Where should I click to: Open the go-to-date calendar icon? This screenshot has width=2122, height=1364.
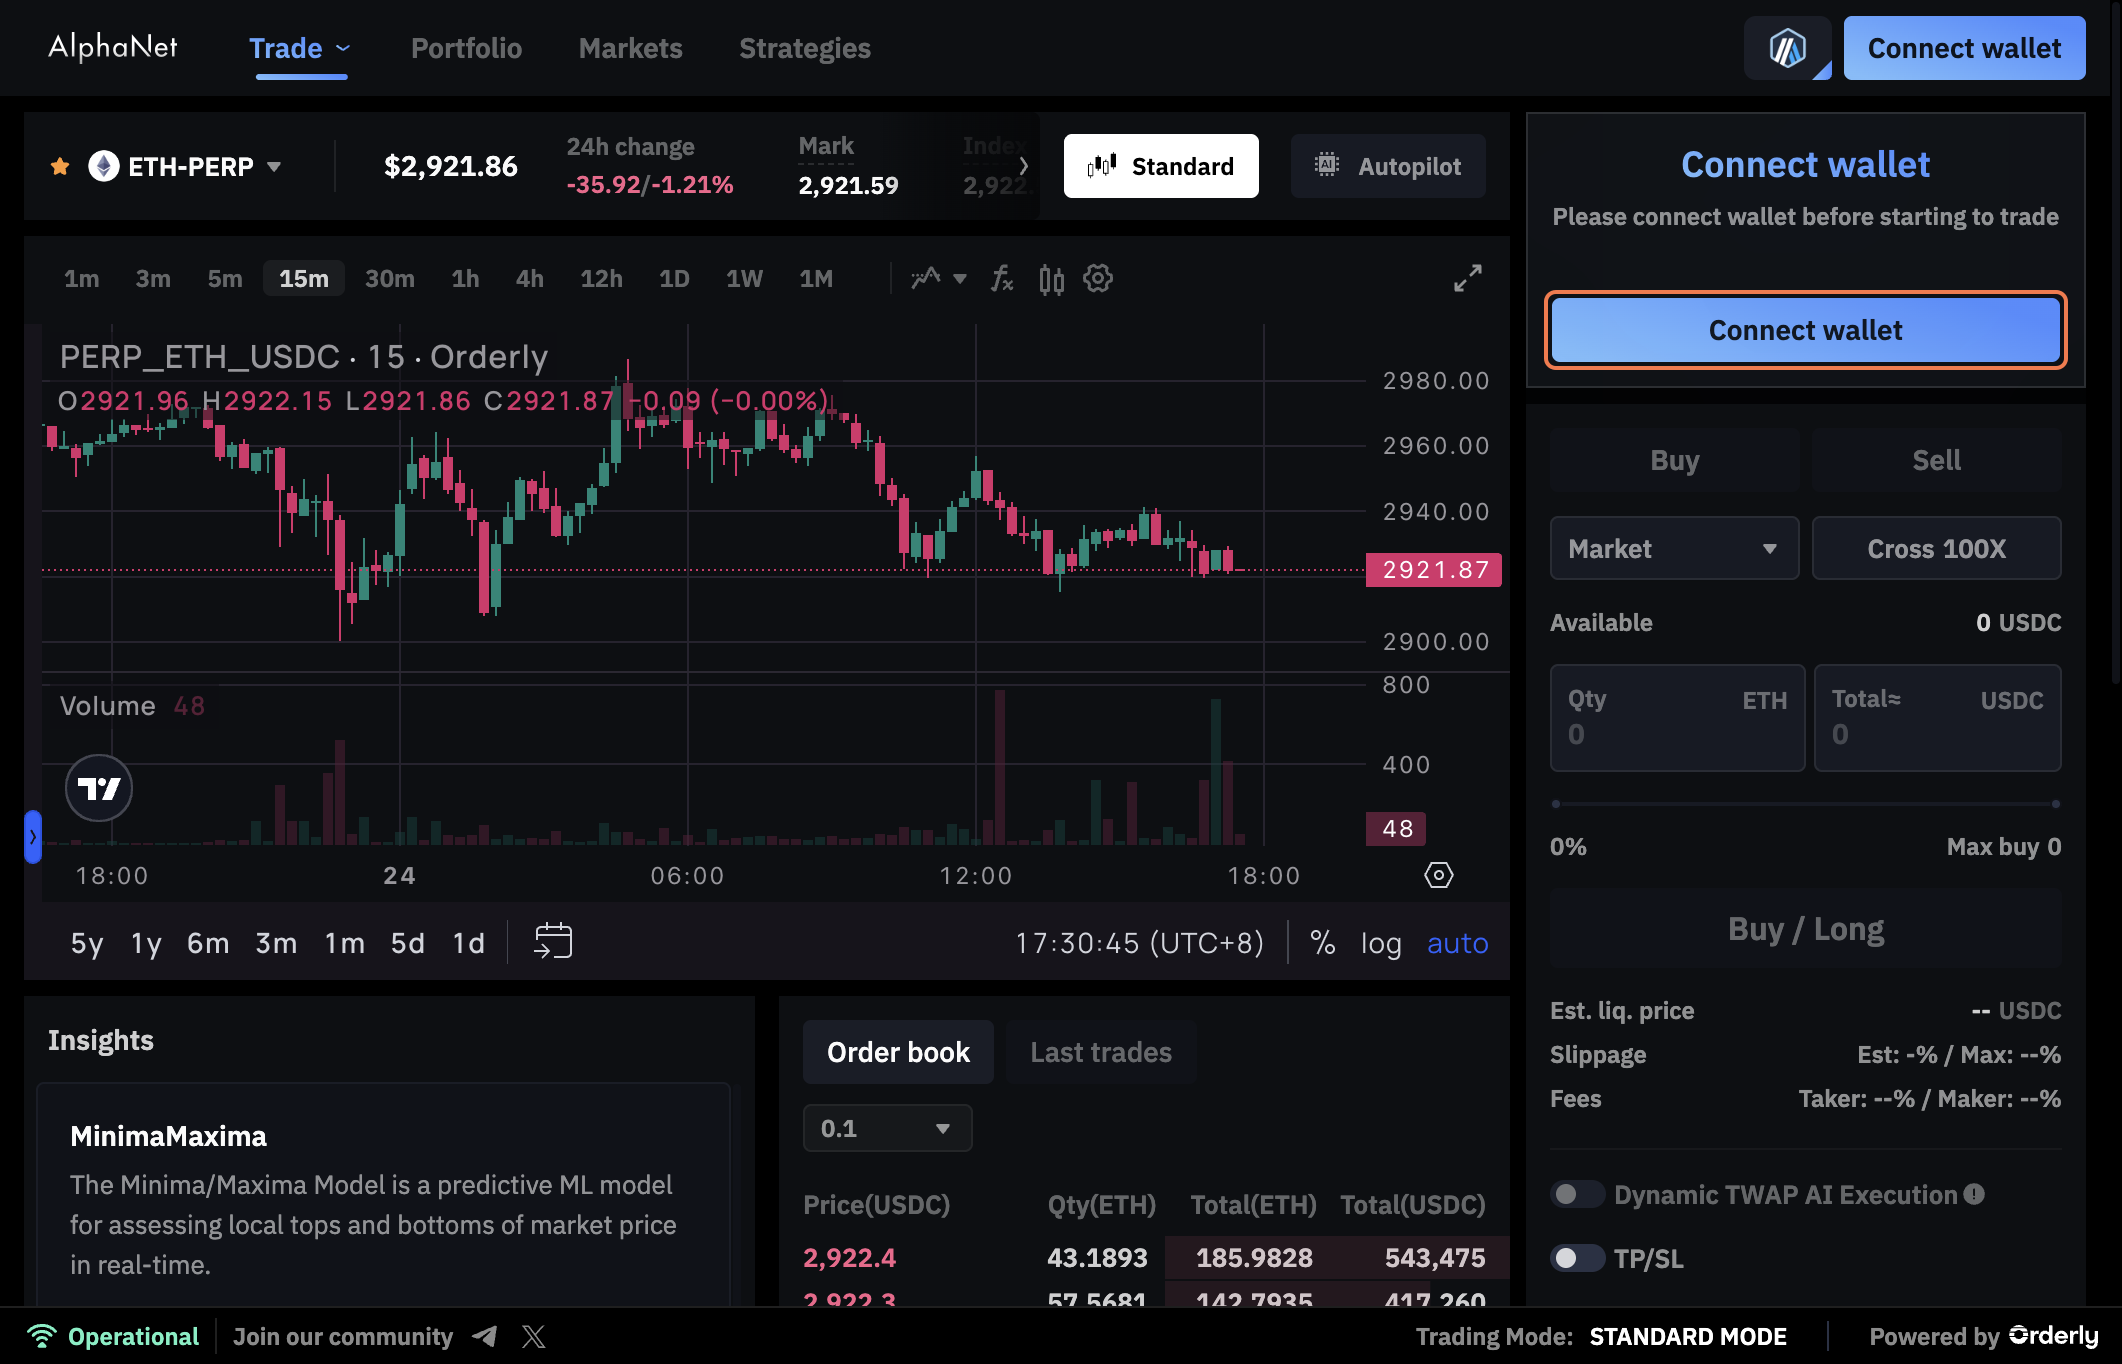[x=553, y=942]
